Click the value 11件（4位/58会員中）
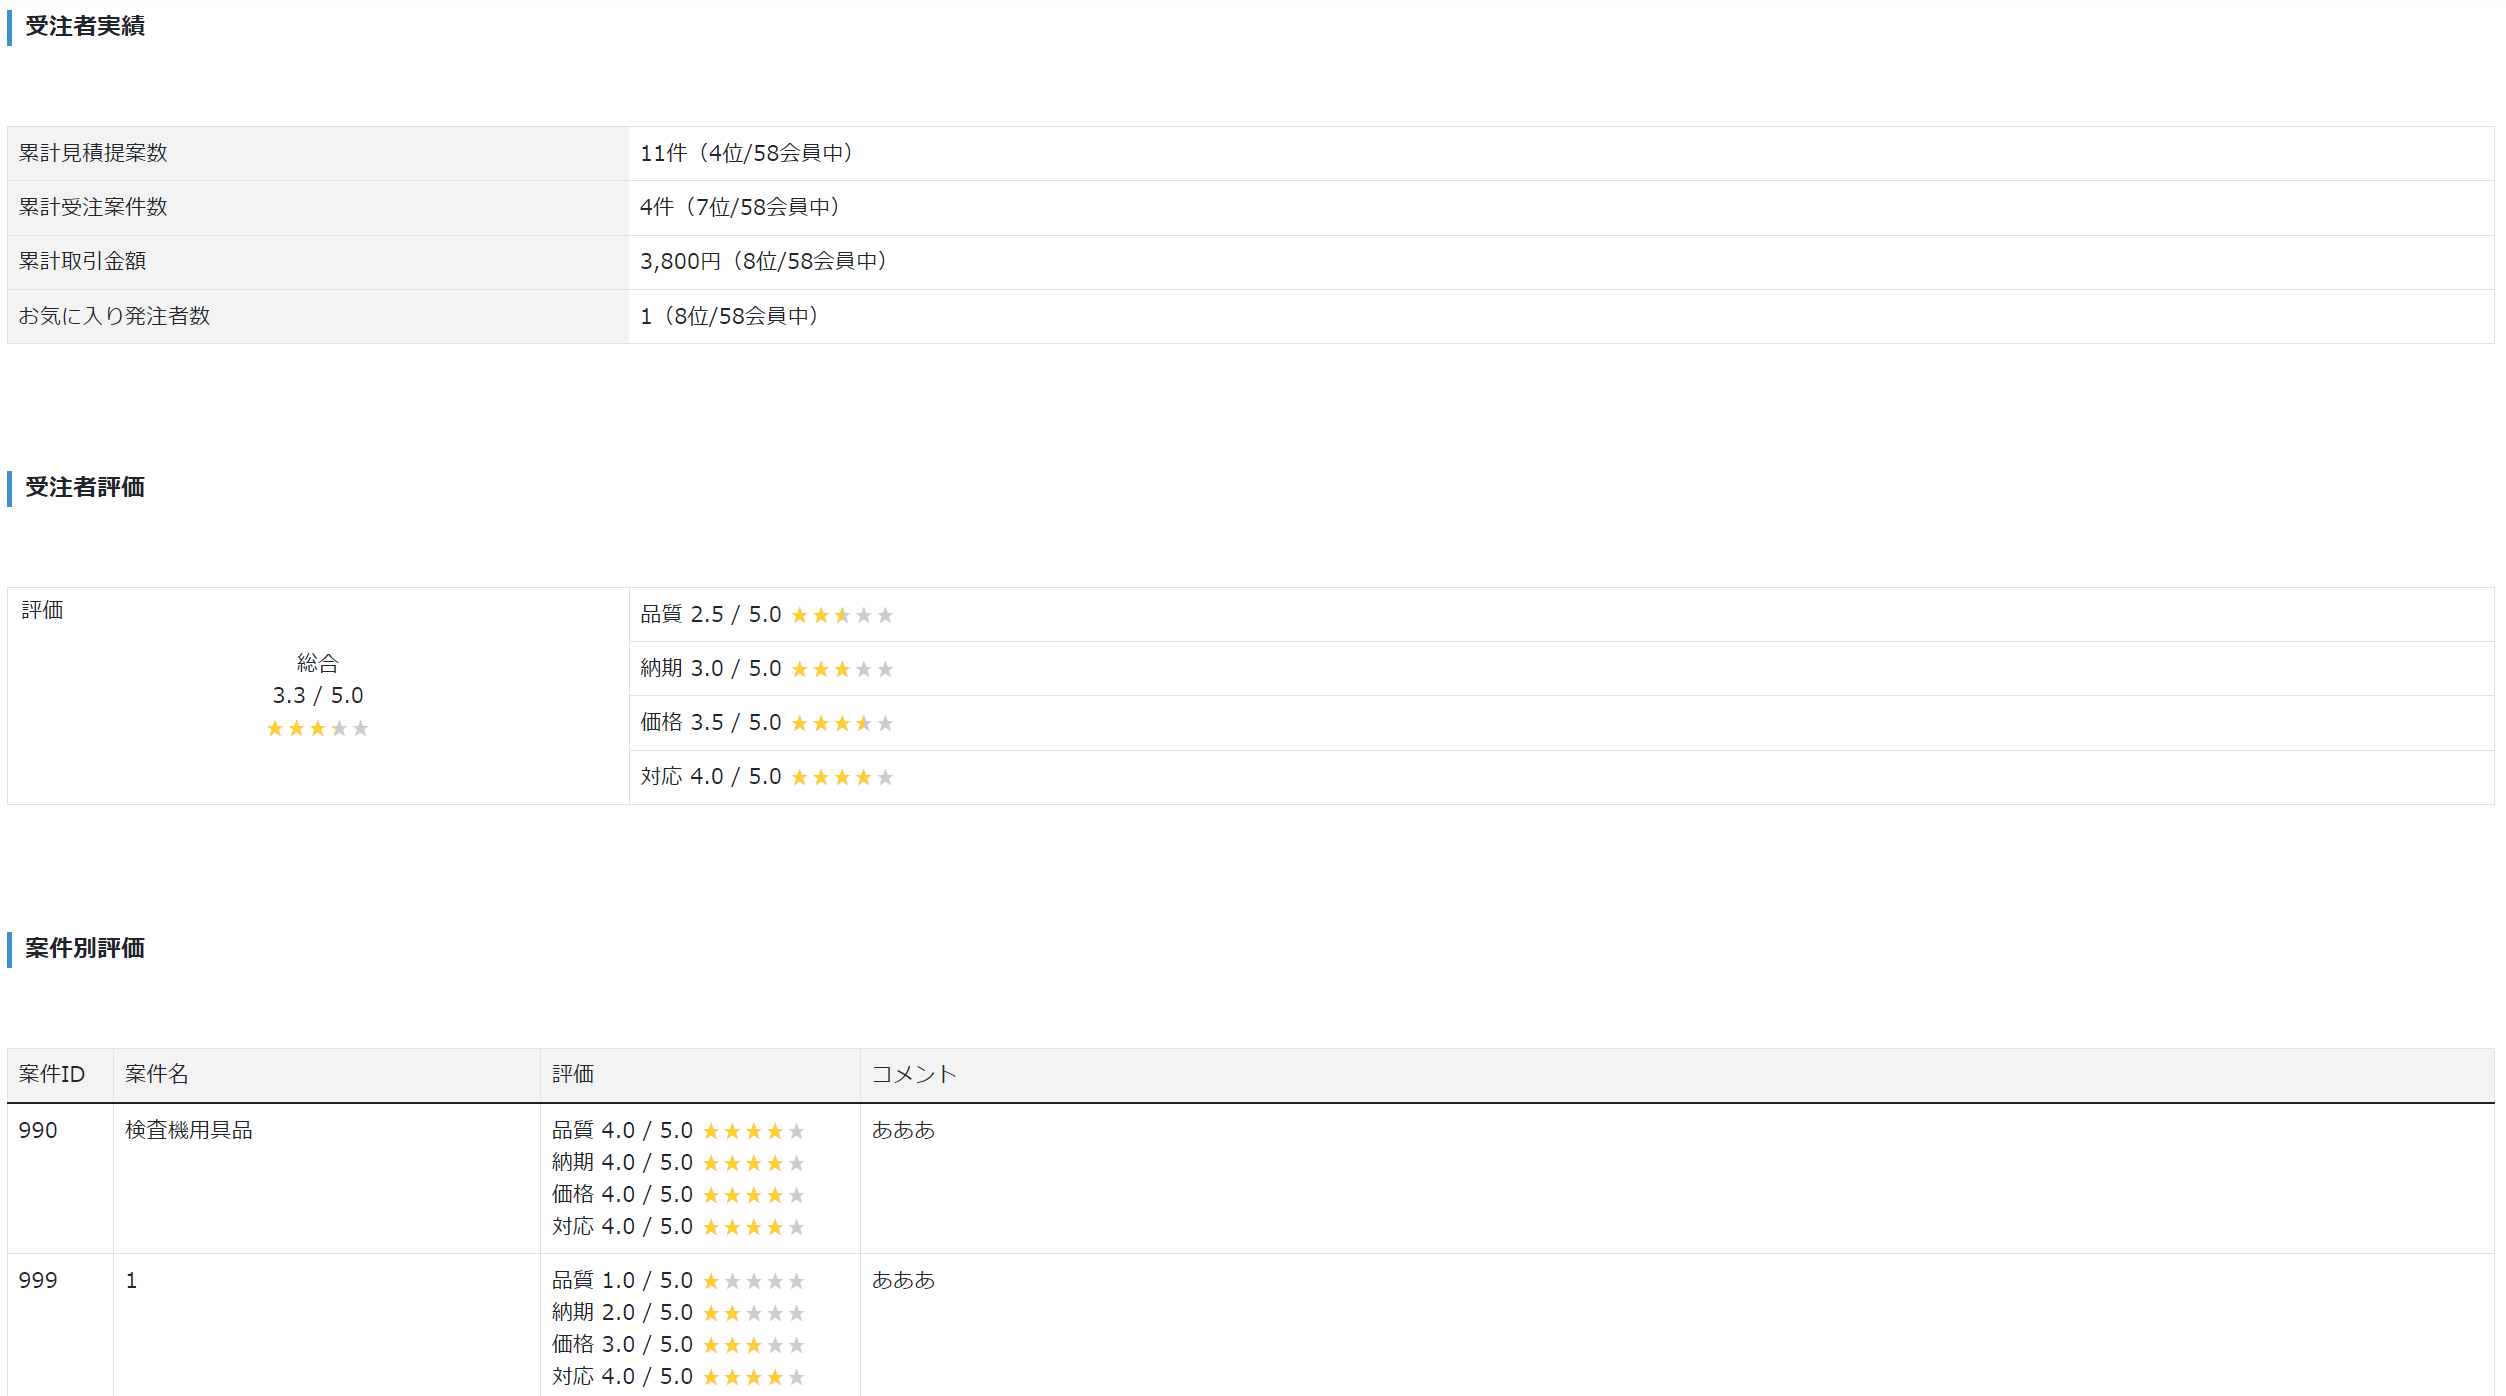This screenshot has width=2506, height=1396. 746,153
